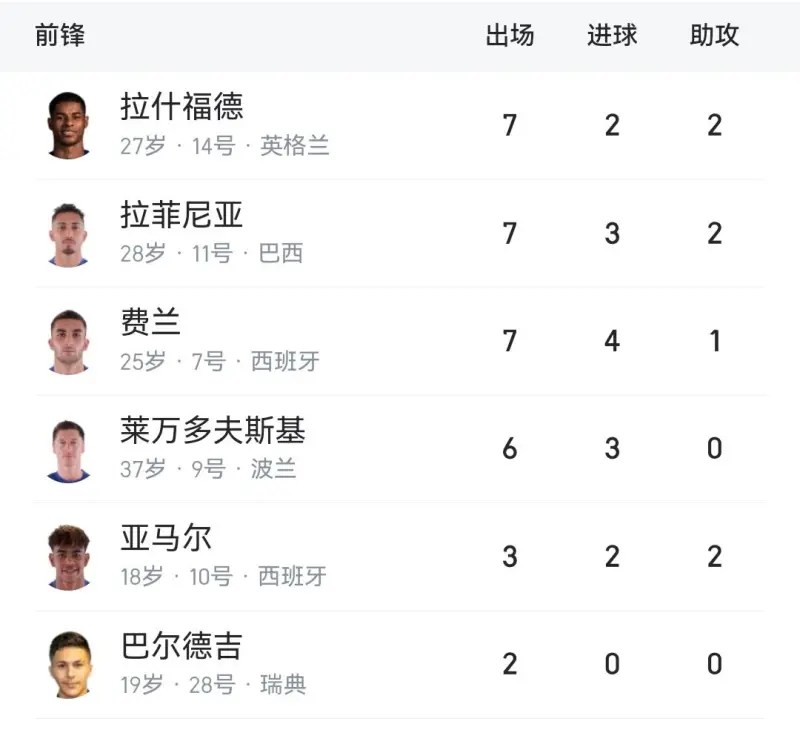This screenshot has height=730, width=800.
Task: Click player name 拉菲尼亚
Action: [x=182, y=215]
